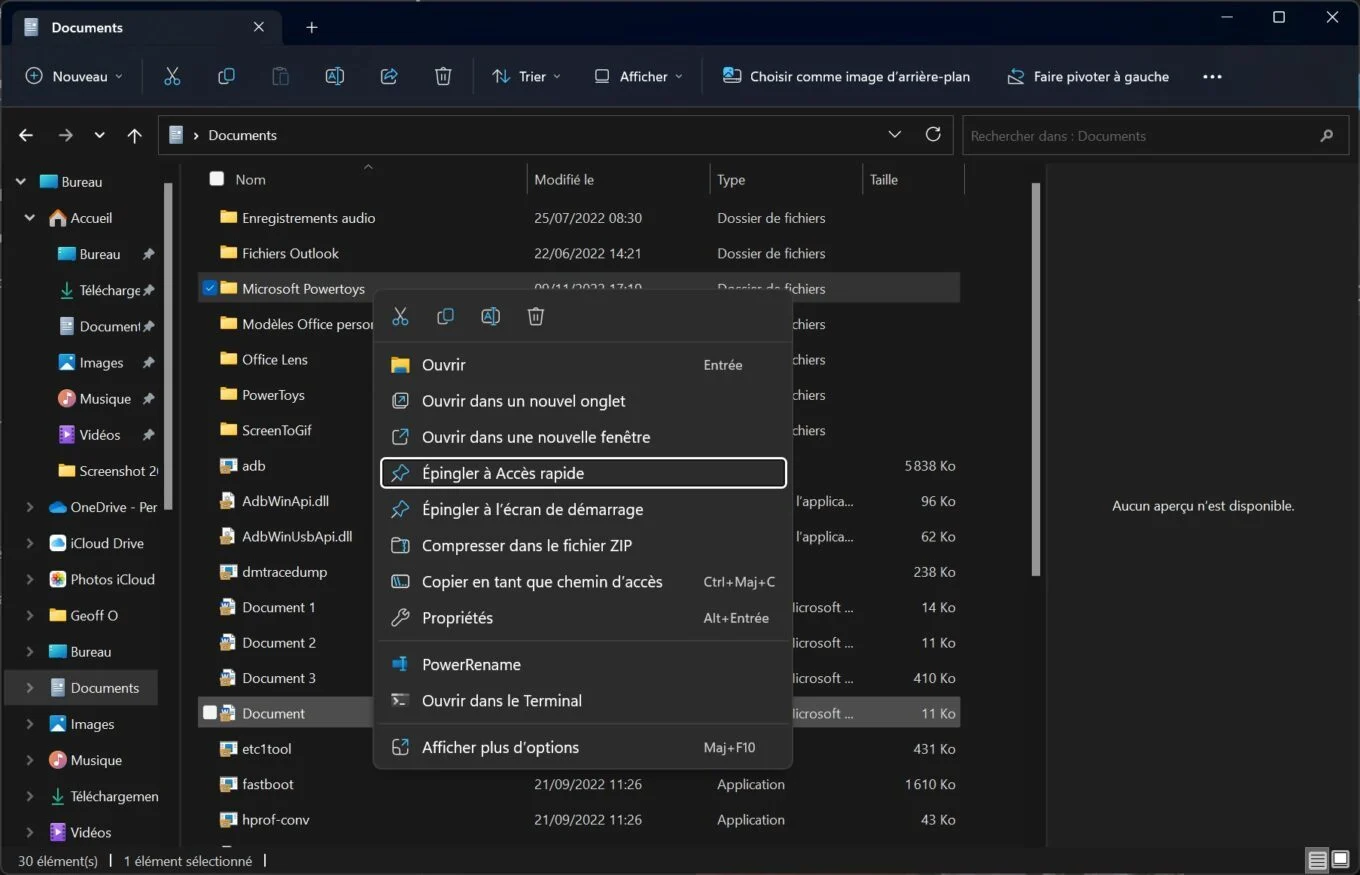Viewport: 1360px width, 875px height.
Task: Click the Rename icon in the context menu
Action: coord(490,317)
